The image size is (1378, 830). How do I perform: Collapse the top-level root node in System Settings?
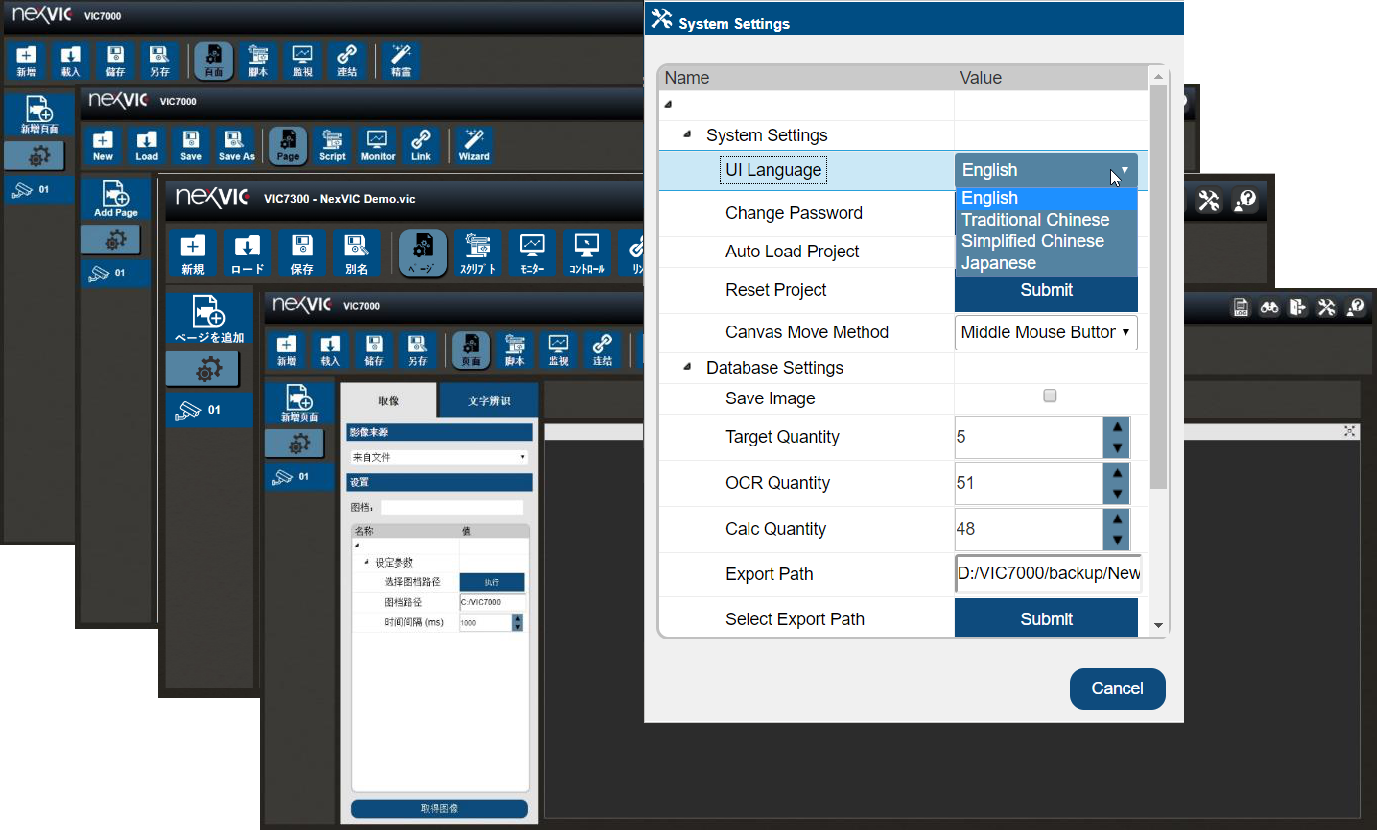(x=668, y=104)
